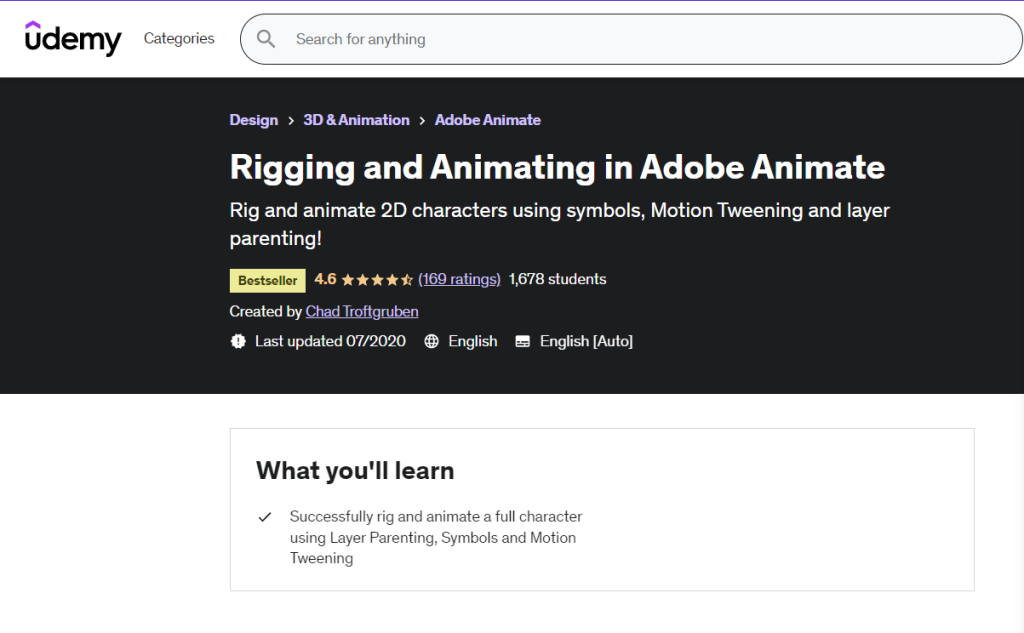Click the half-filled fifth rating star
1024x633 pixels.
click(409, 280)
